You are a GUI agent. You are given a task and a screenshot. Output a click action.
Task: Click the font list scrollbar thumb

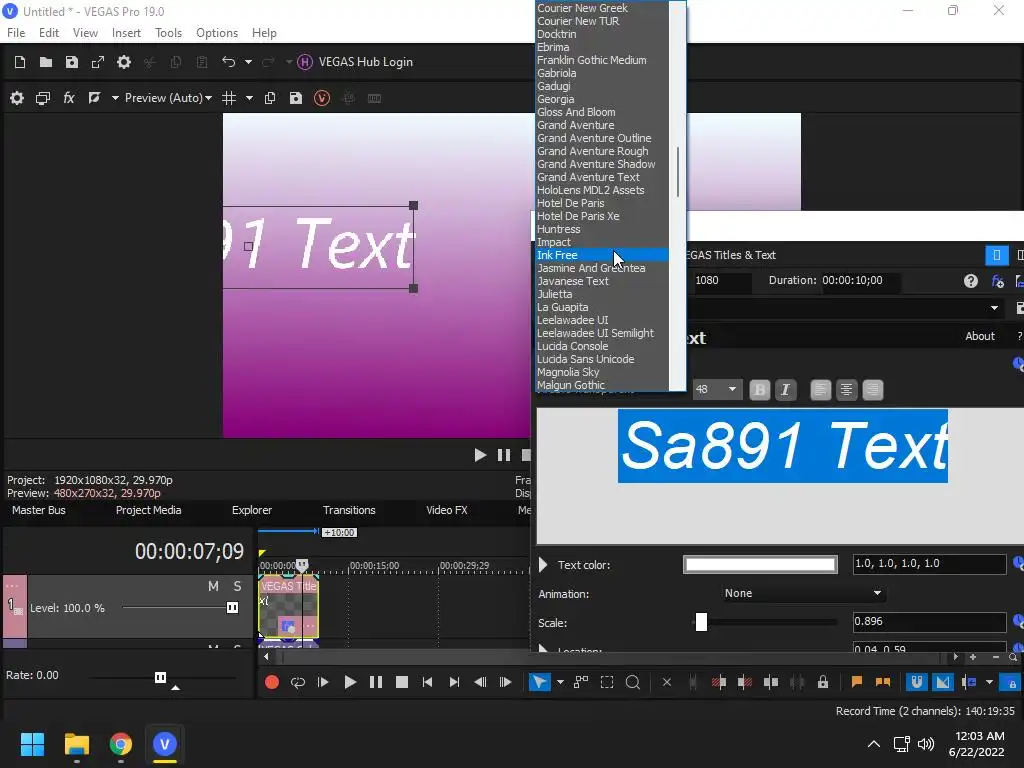pyautogui.click(x=678, y=172)
